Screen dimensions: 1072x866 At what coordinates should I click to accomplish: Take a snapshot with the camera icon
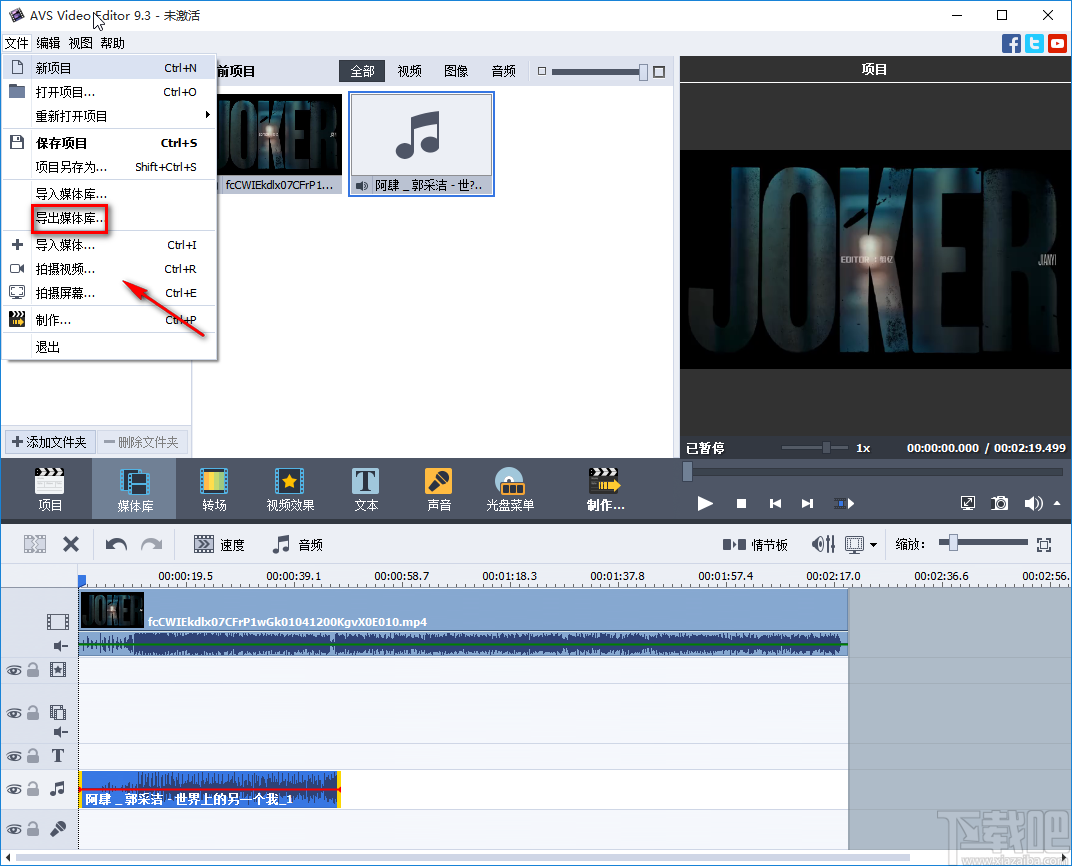999,503
